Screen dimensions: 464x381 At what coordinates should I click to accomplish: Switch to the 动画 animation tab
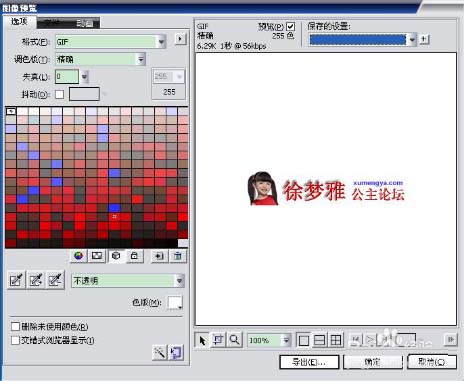click(x=85, y=23)
